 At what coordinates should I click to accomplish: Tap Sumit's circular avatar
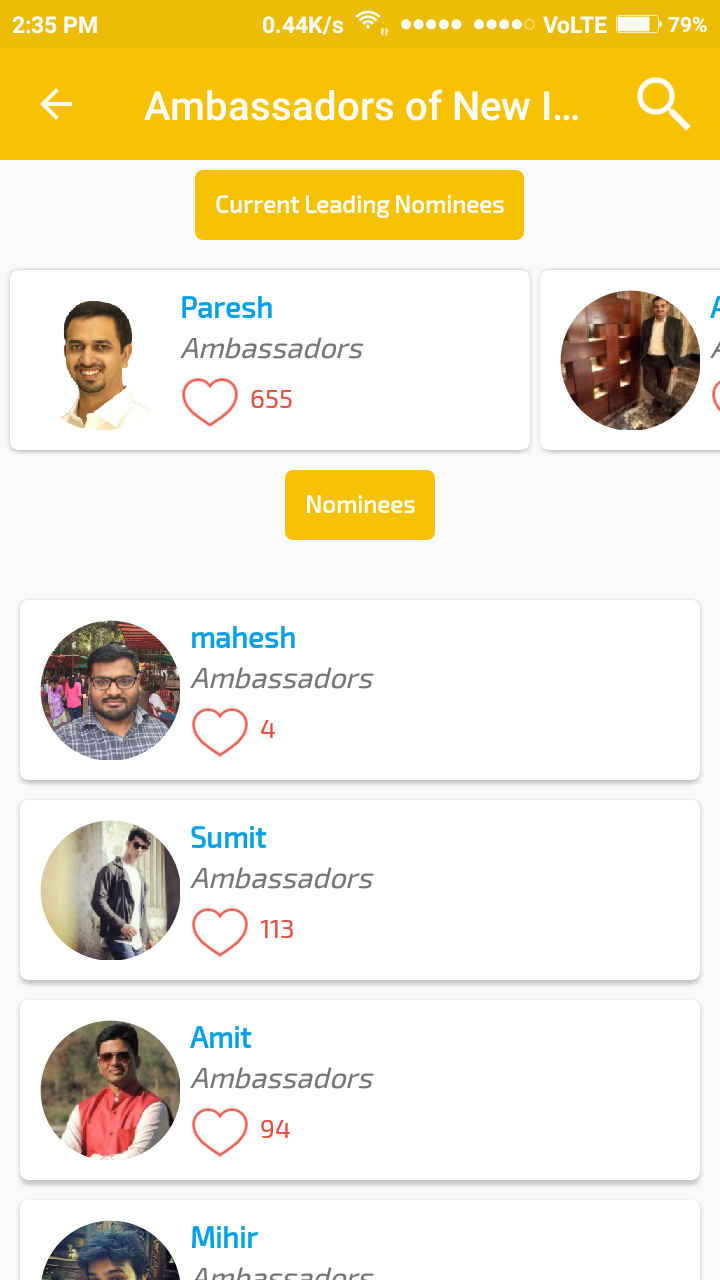110,890
